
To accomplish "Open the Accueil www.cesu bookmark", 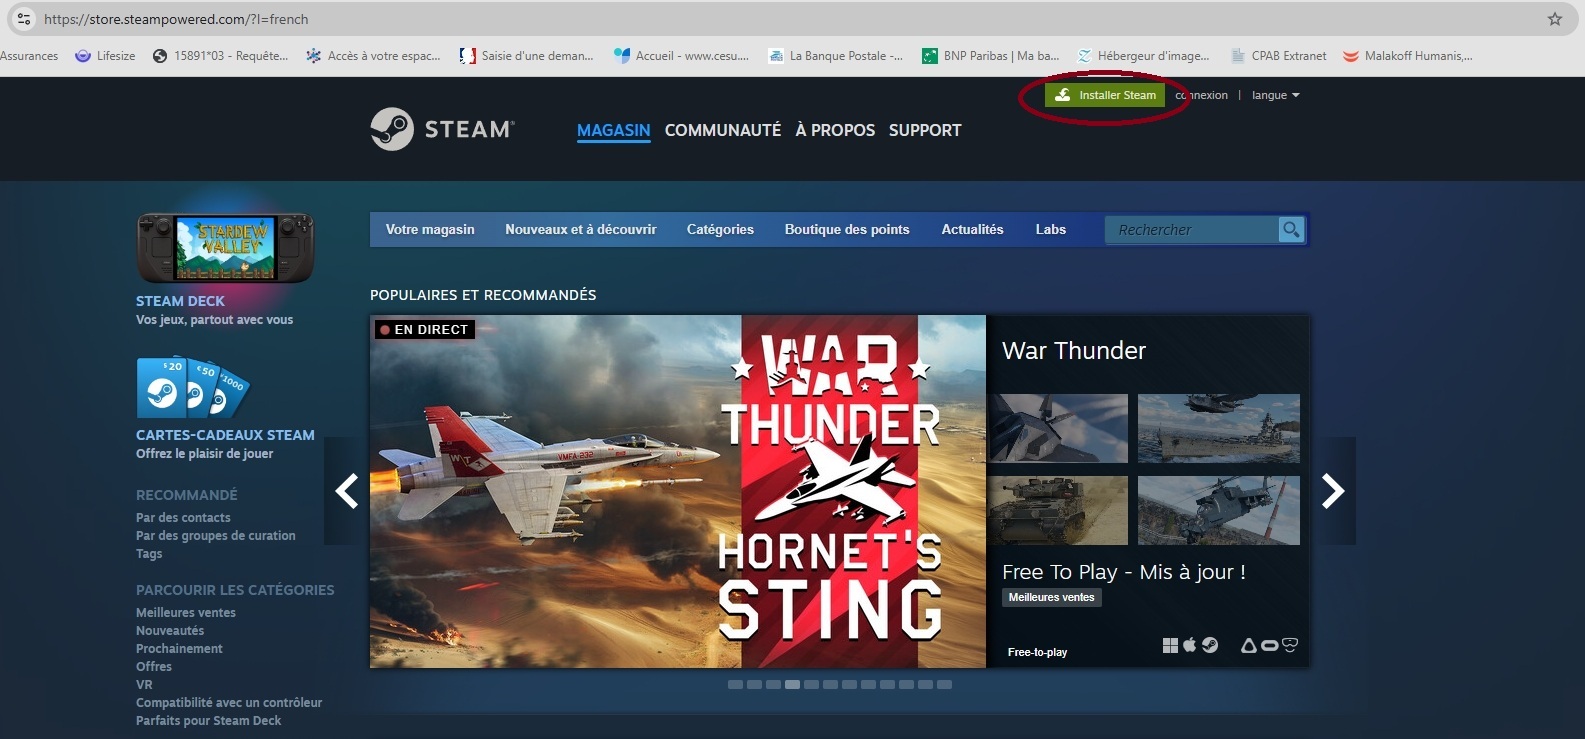I will [681, 56].
